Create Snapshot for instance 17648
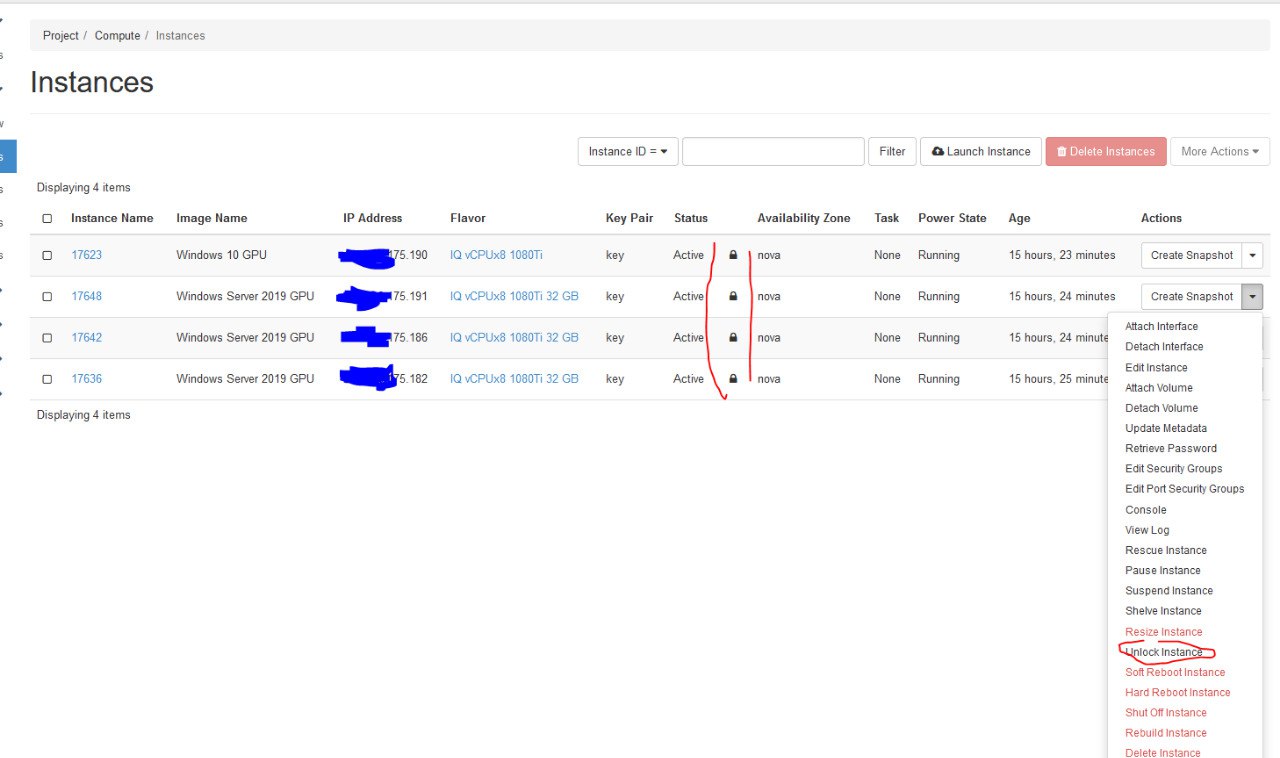 [x=1192, y=296]
